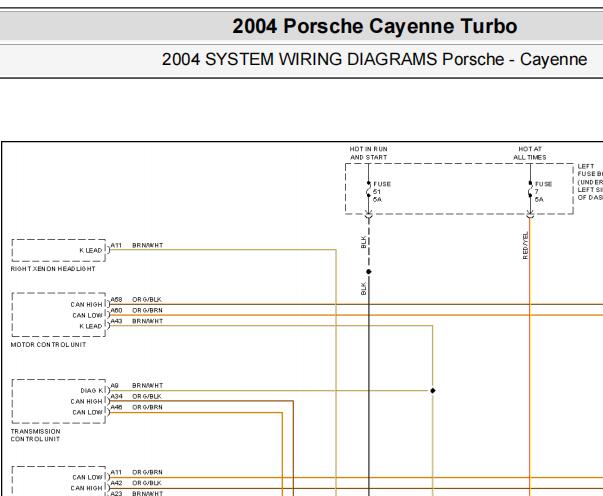603x496 pixels.
Task: Click vertical "BLK" label on the dashed wire
Action: (x=364, y=242)
